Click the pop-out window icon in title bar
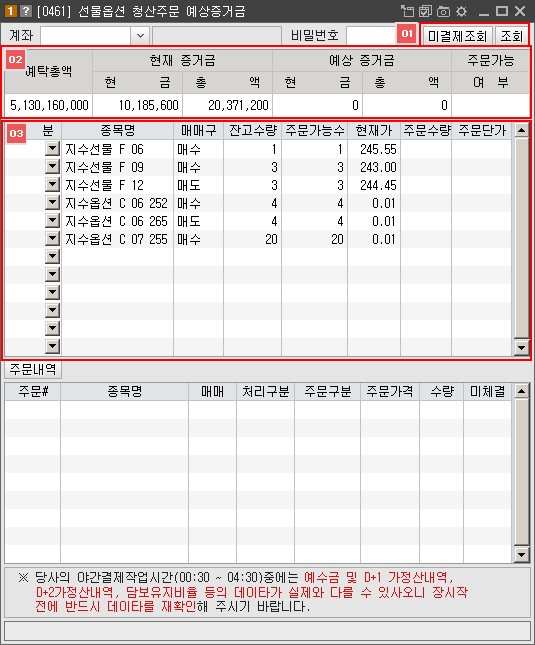 point(407,11)
